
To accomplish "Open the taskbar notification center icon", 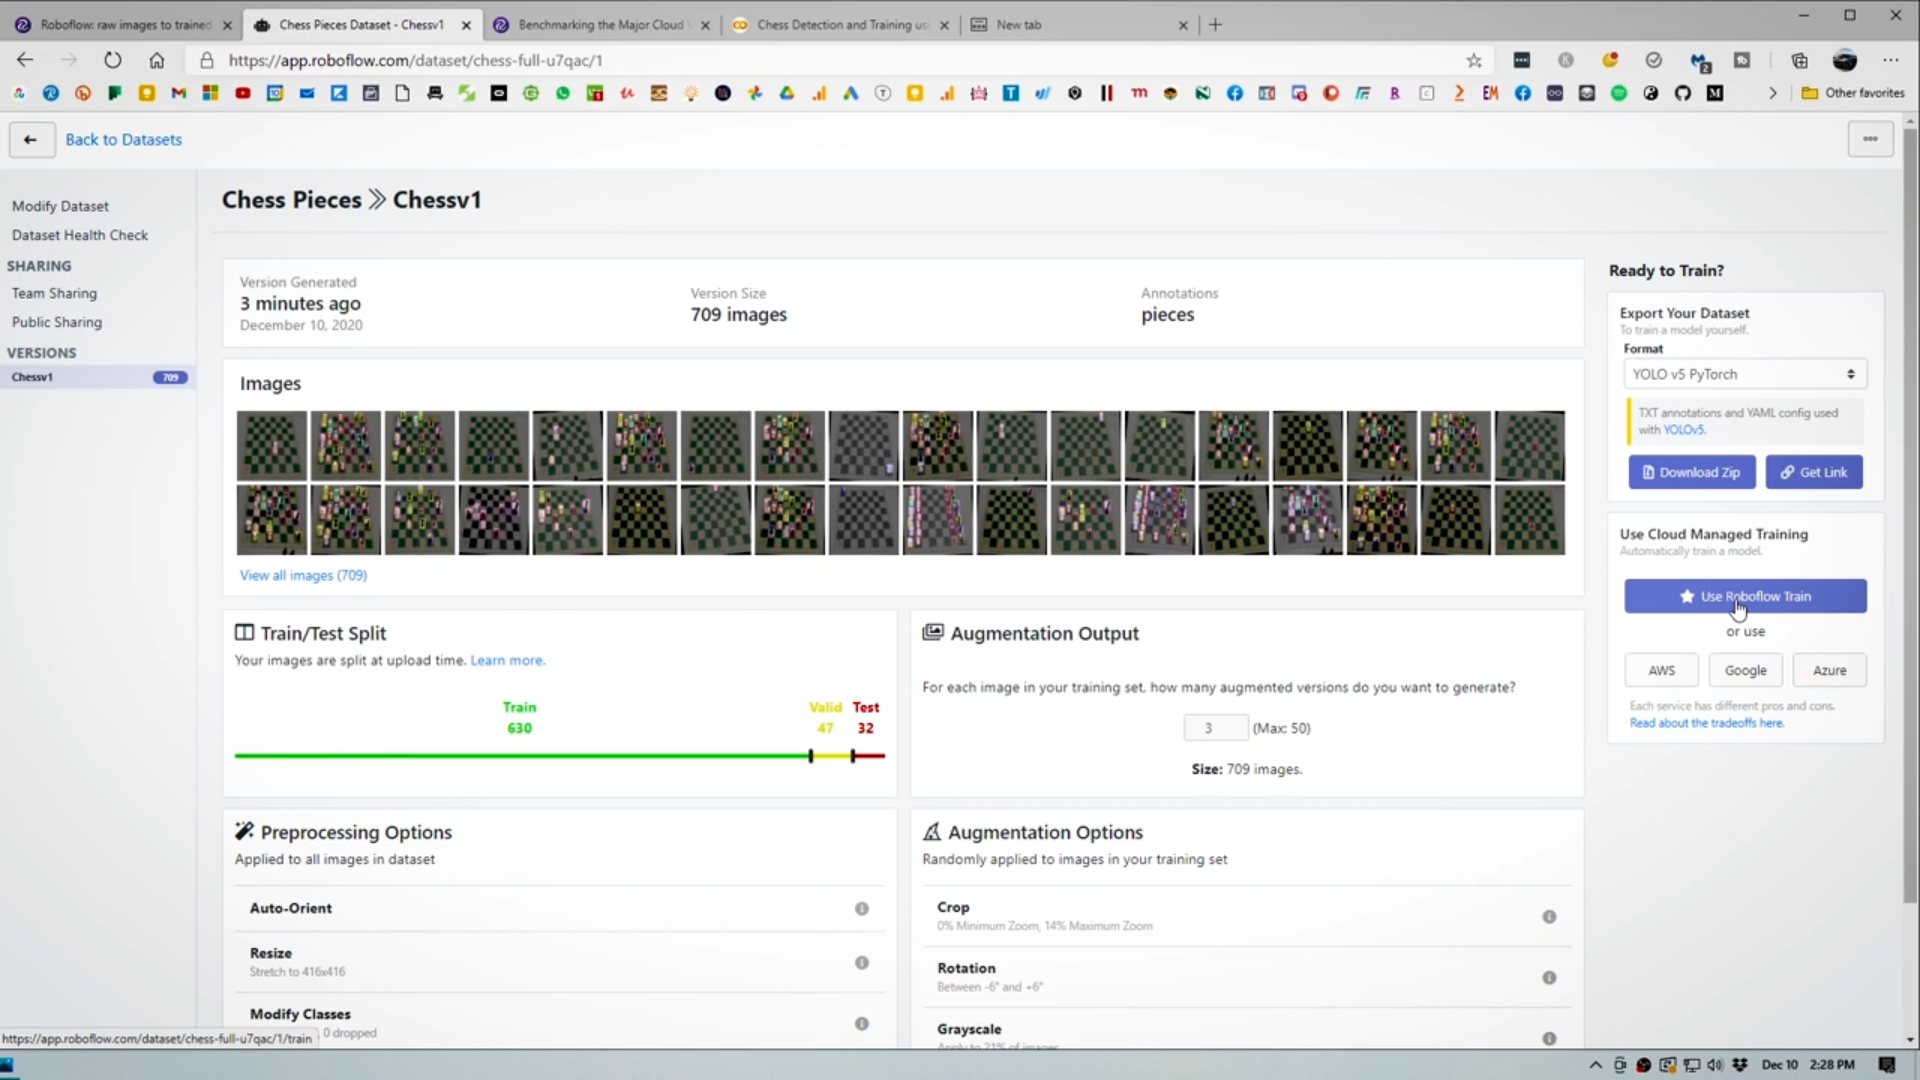I will click(x=1887, y=1065).
